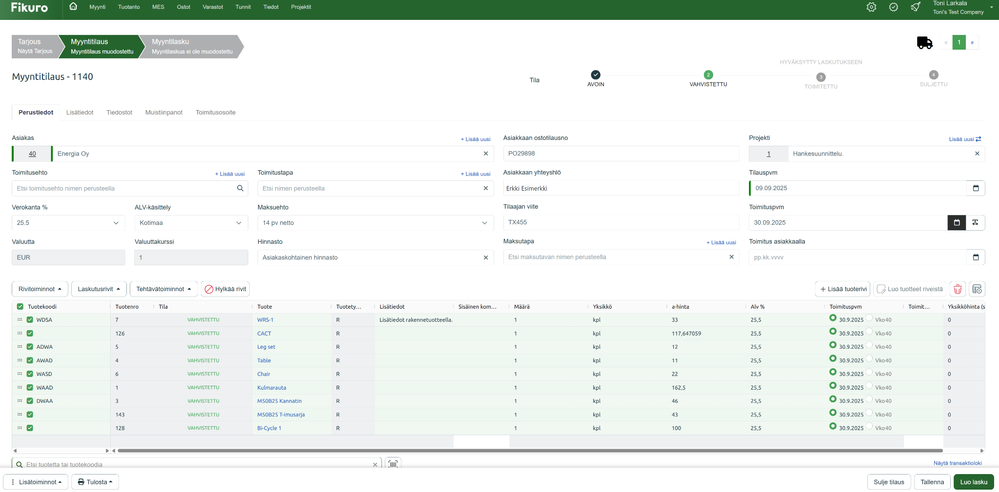Screen dimensions: 999x492
Task: Click the Hylkää rivit button
Action: click(x=226, y=289)
